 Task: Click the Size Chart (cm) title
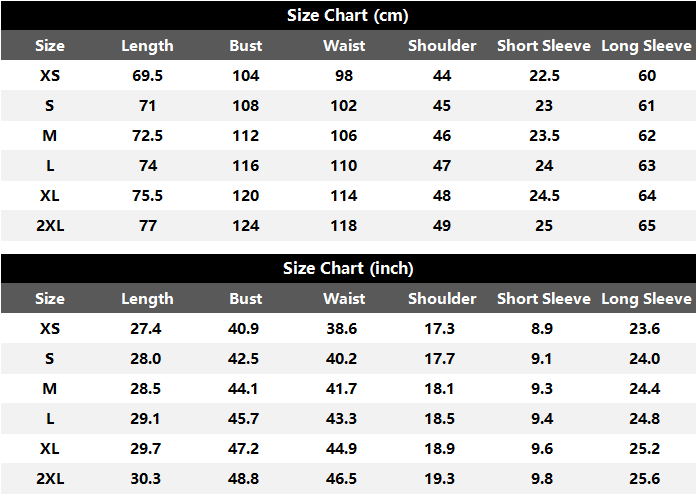(348, 16)
